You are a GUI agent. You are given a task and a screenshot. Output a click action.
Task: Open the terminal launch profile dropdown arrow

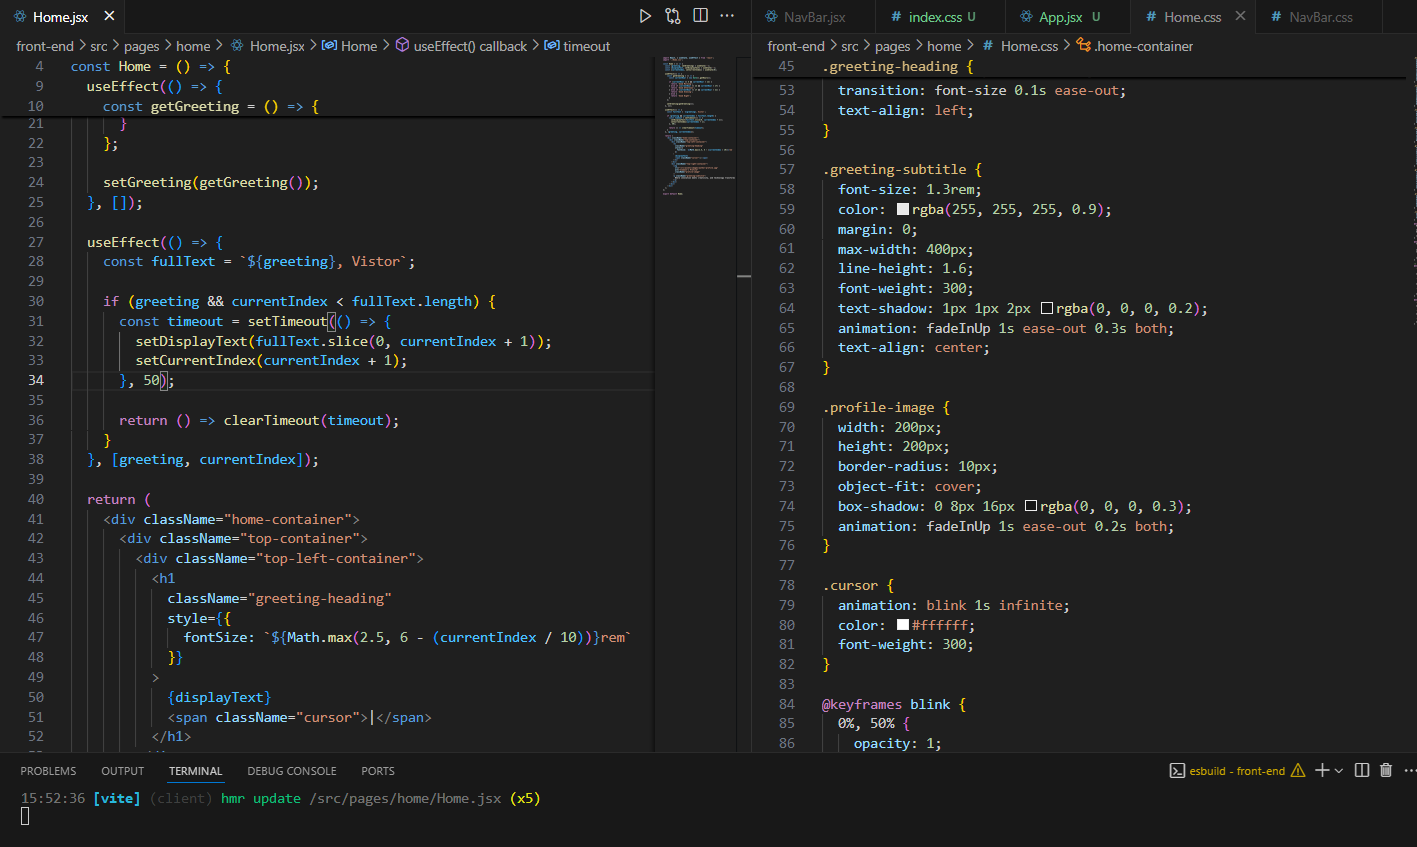pyautogui.click(x=1339, y=771)
